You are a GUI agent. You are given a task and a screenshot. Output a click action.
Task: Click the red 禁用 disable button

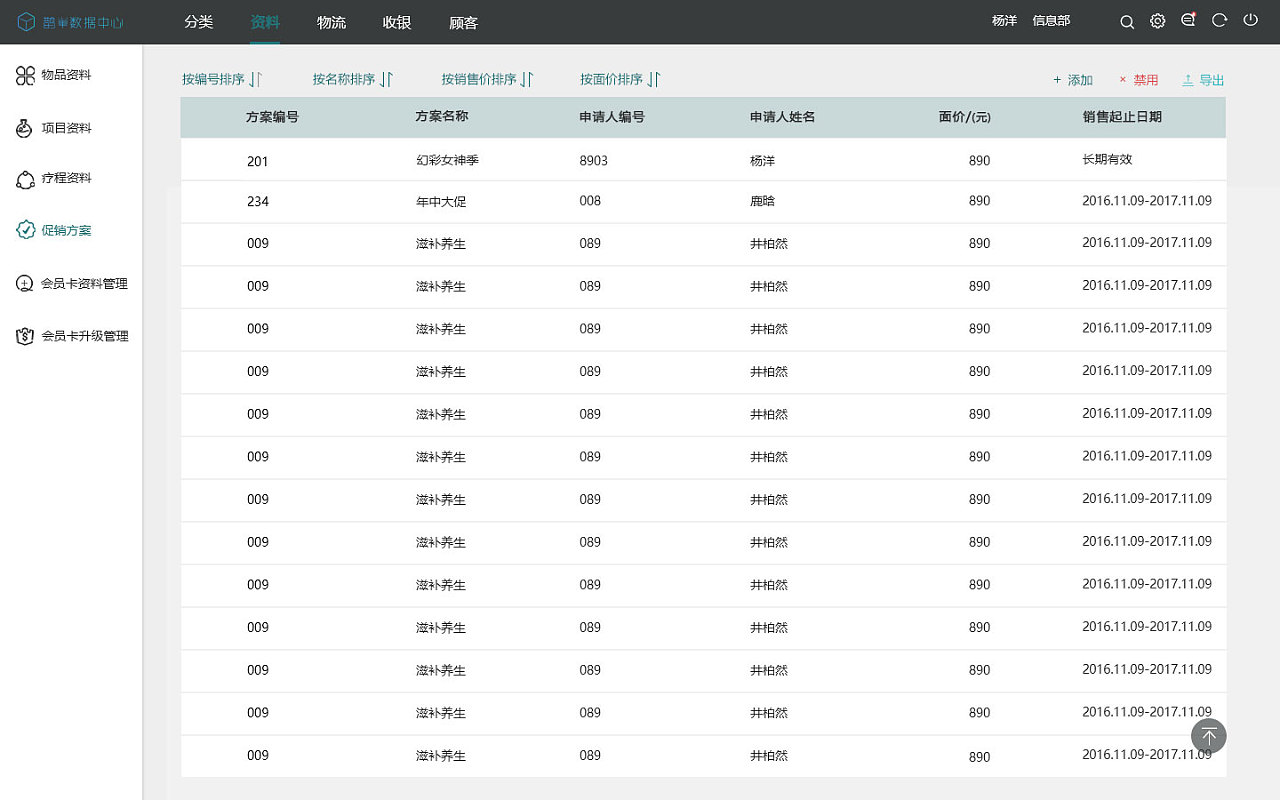1138,80
